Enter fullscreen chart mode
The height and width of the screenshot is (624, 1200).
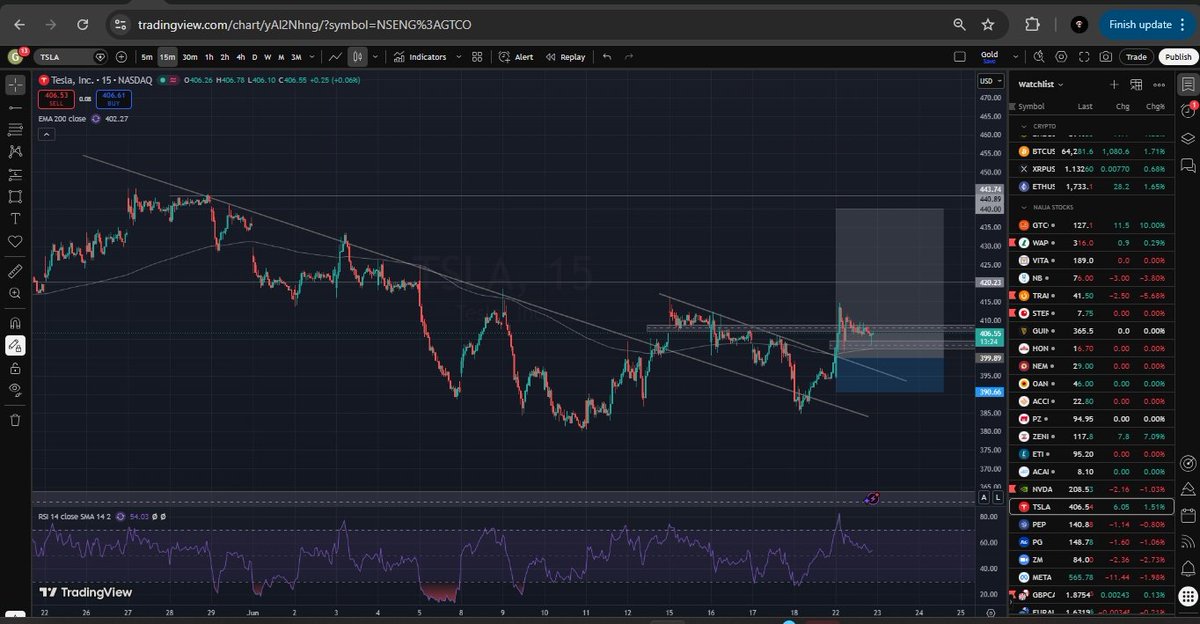(1083, 57)
